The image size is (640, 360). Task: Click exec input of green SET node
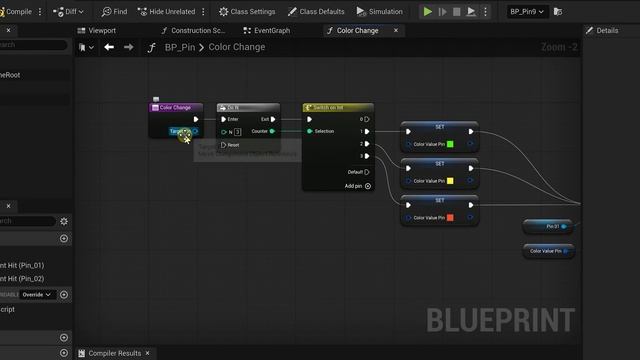[x=408, y=131]
